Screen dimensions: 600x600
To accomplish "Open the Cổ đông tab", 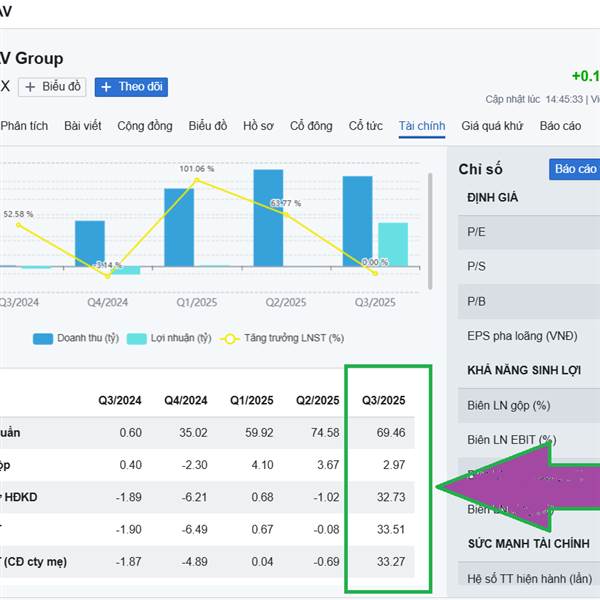I will 311,126.
